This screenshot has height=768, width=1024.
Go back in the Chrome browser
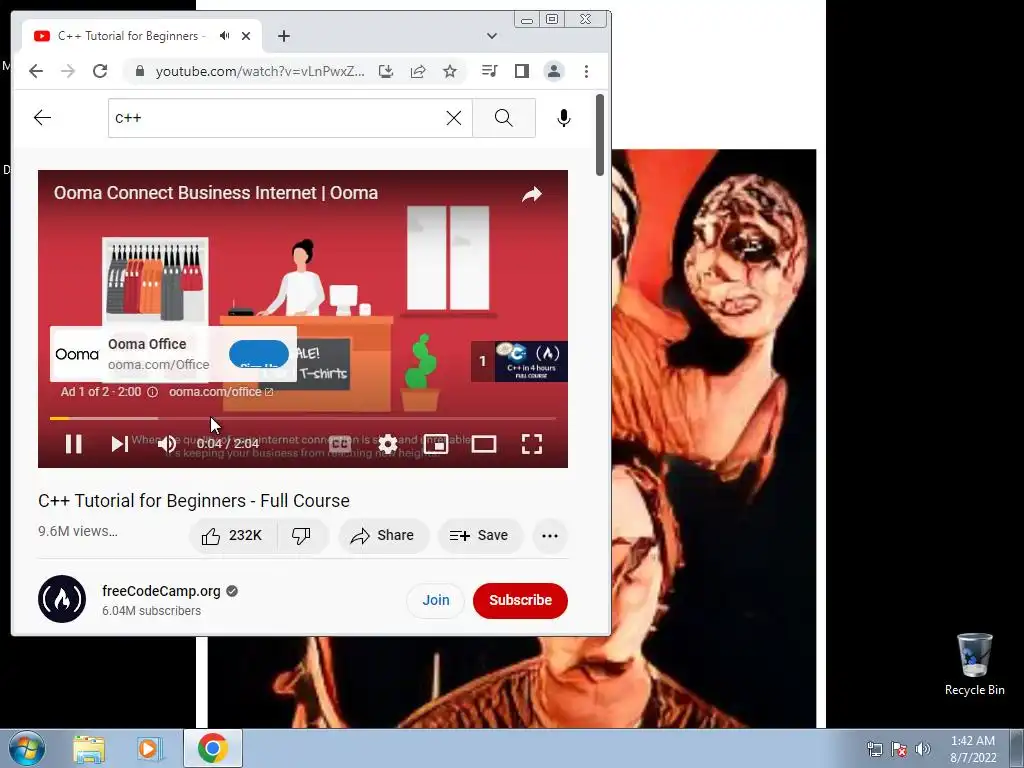pos(36,71)
